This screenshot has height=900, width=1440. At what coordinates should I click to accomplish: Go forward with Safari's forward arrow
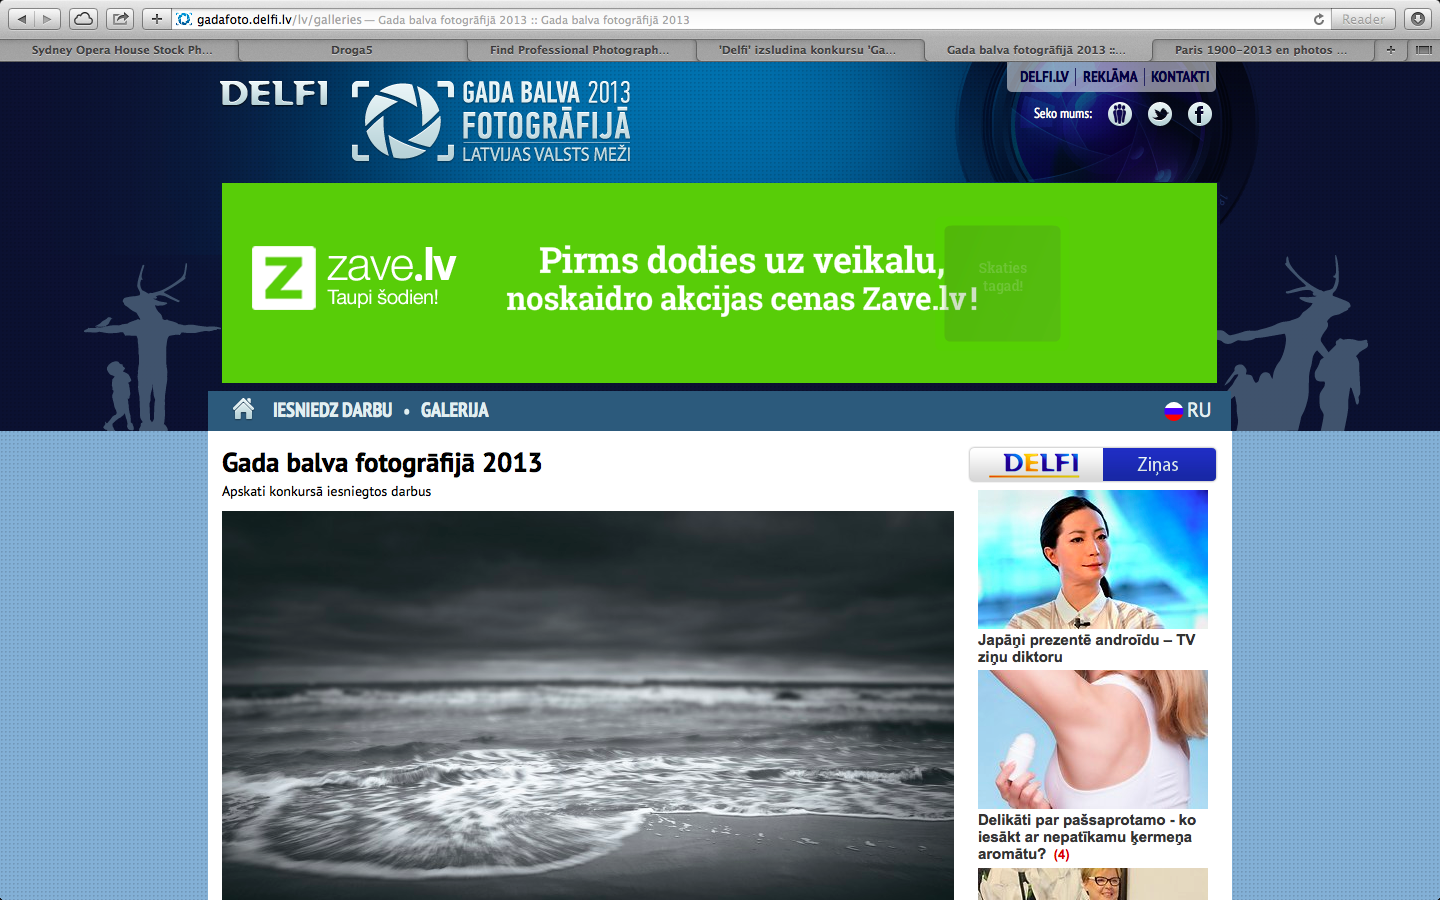pyautogui.click(x=47, y=19)
